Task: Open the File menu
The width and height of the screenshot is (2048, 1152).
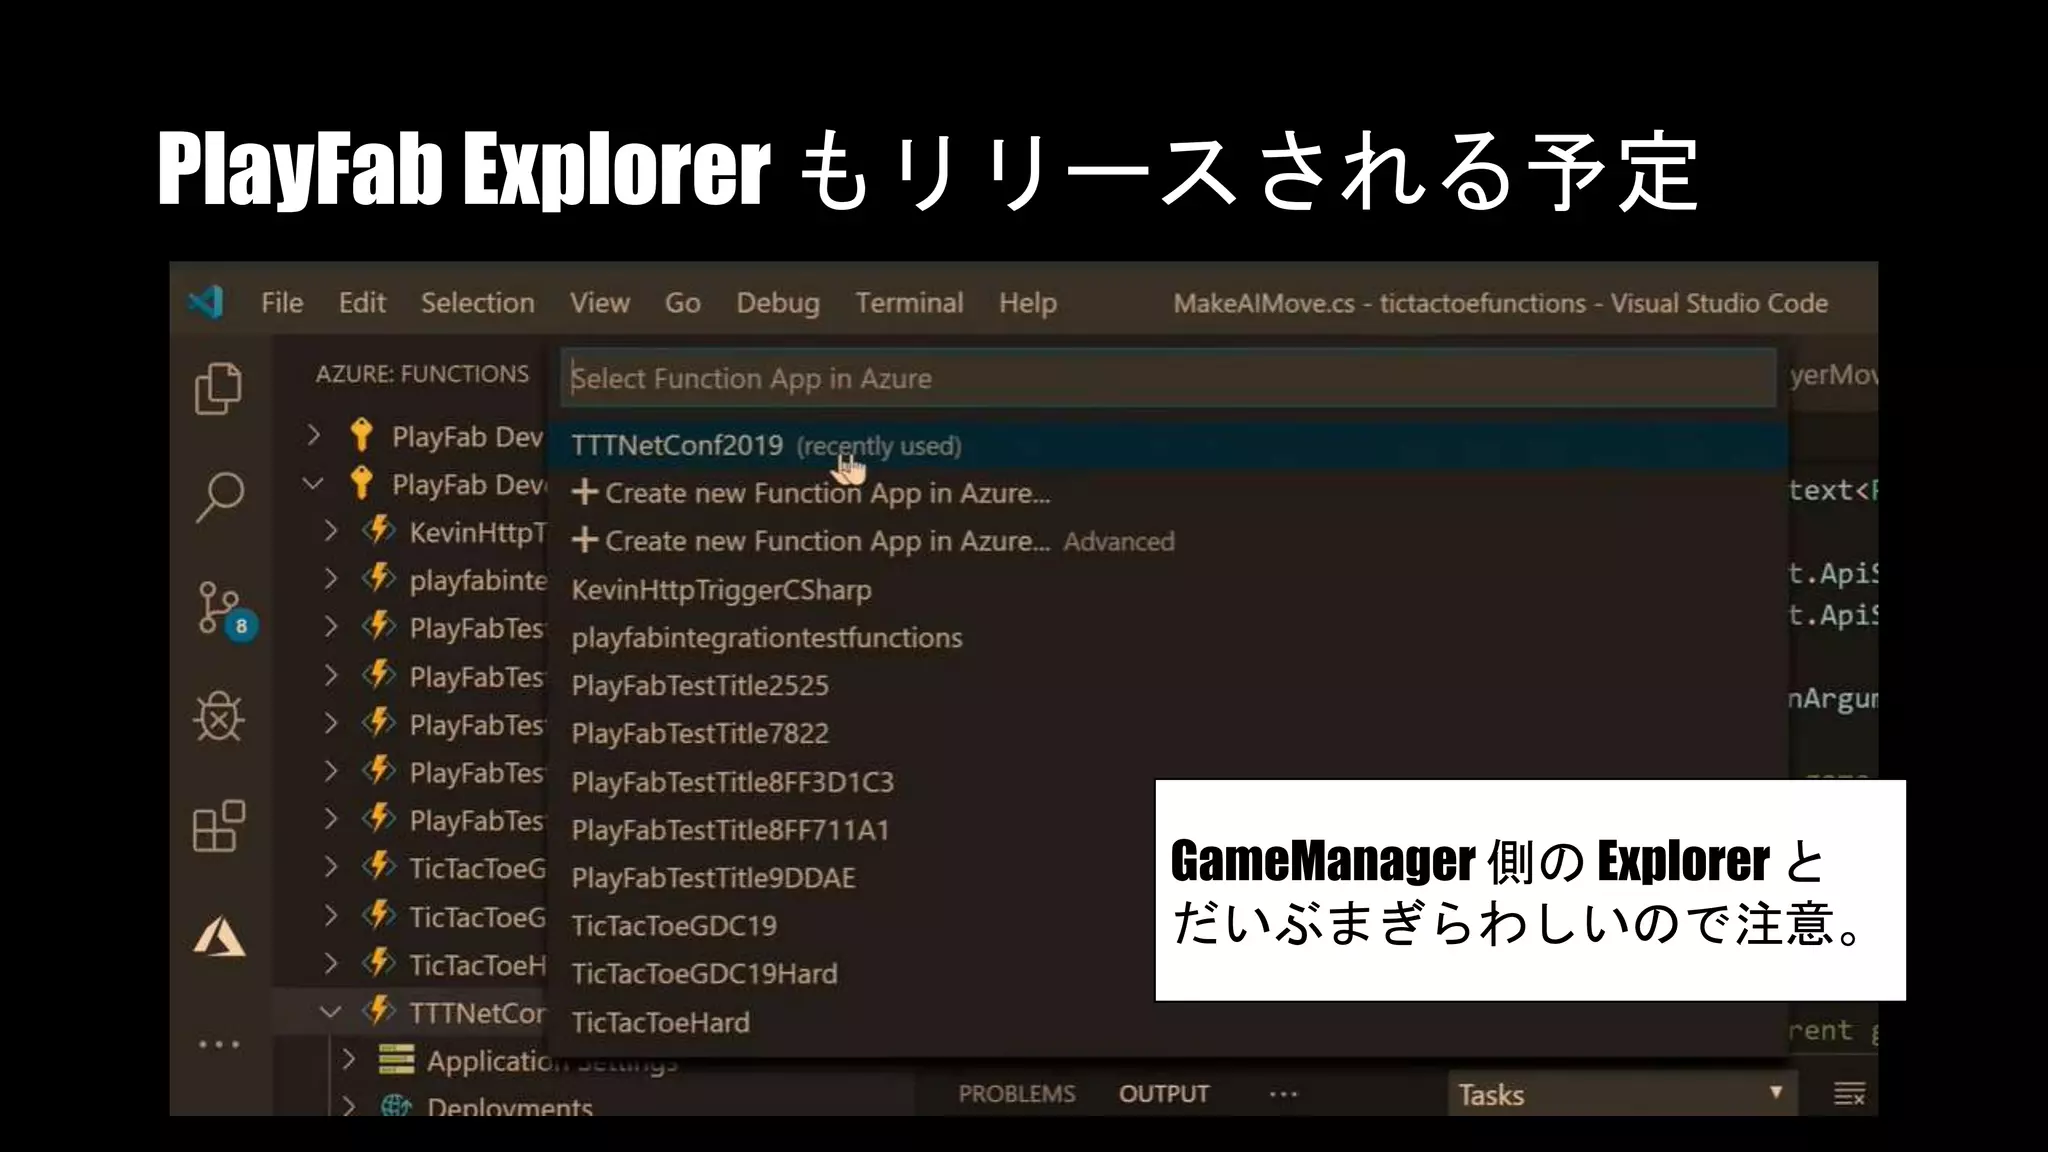Action: coord(282,302)
